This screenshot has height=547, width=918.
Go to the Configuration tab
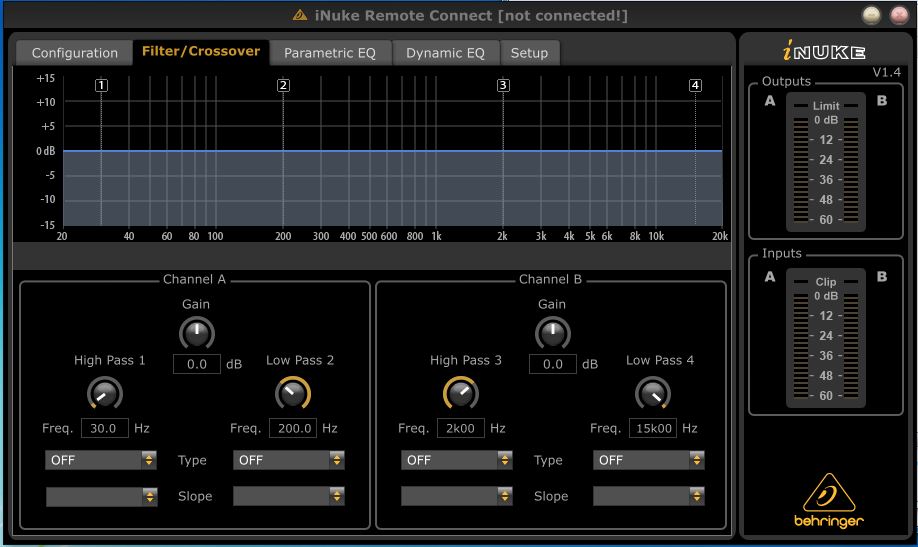(74, 53)
